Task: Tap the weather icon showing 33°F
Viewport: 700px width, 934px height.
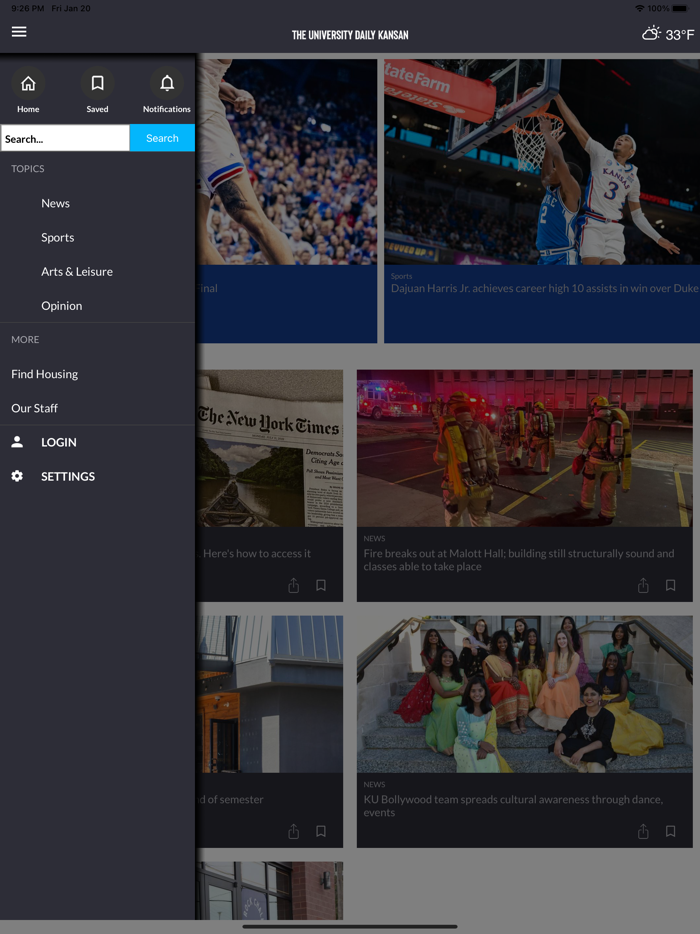Action: coord(651,33)
